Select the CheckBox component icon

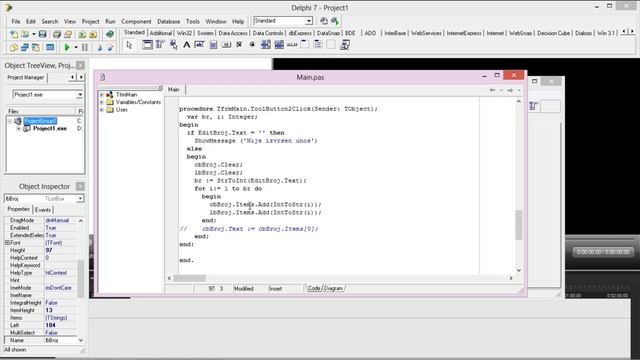239,45
